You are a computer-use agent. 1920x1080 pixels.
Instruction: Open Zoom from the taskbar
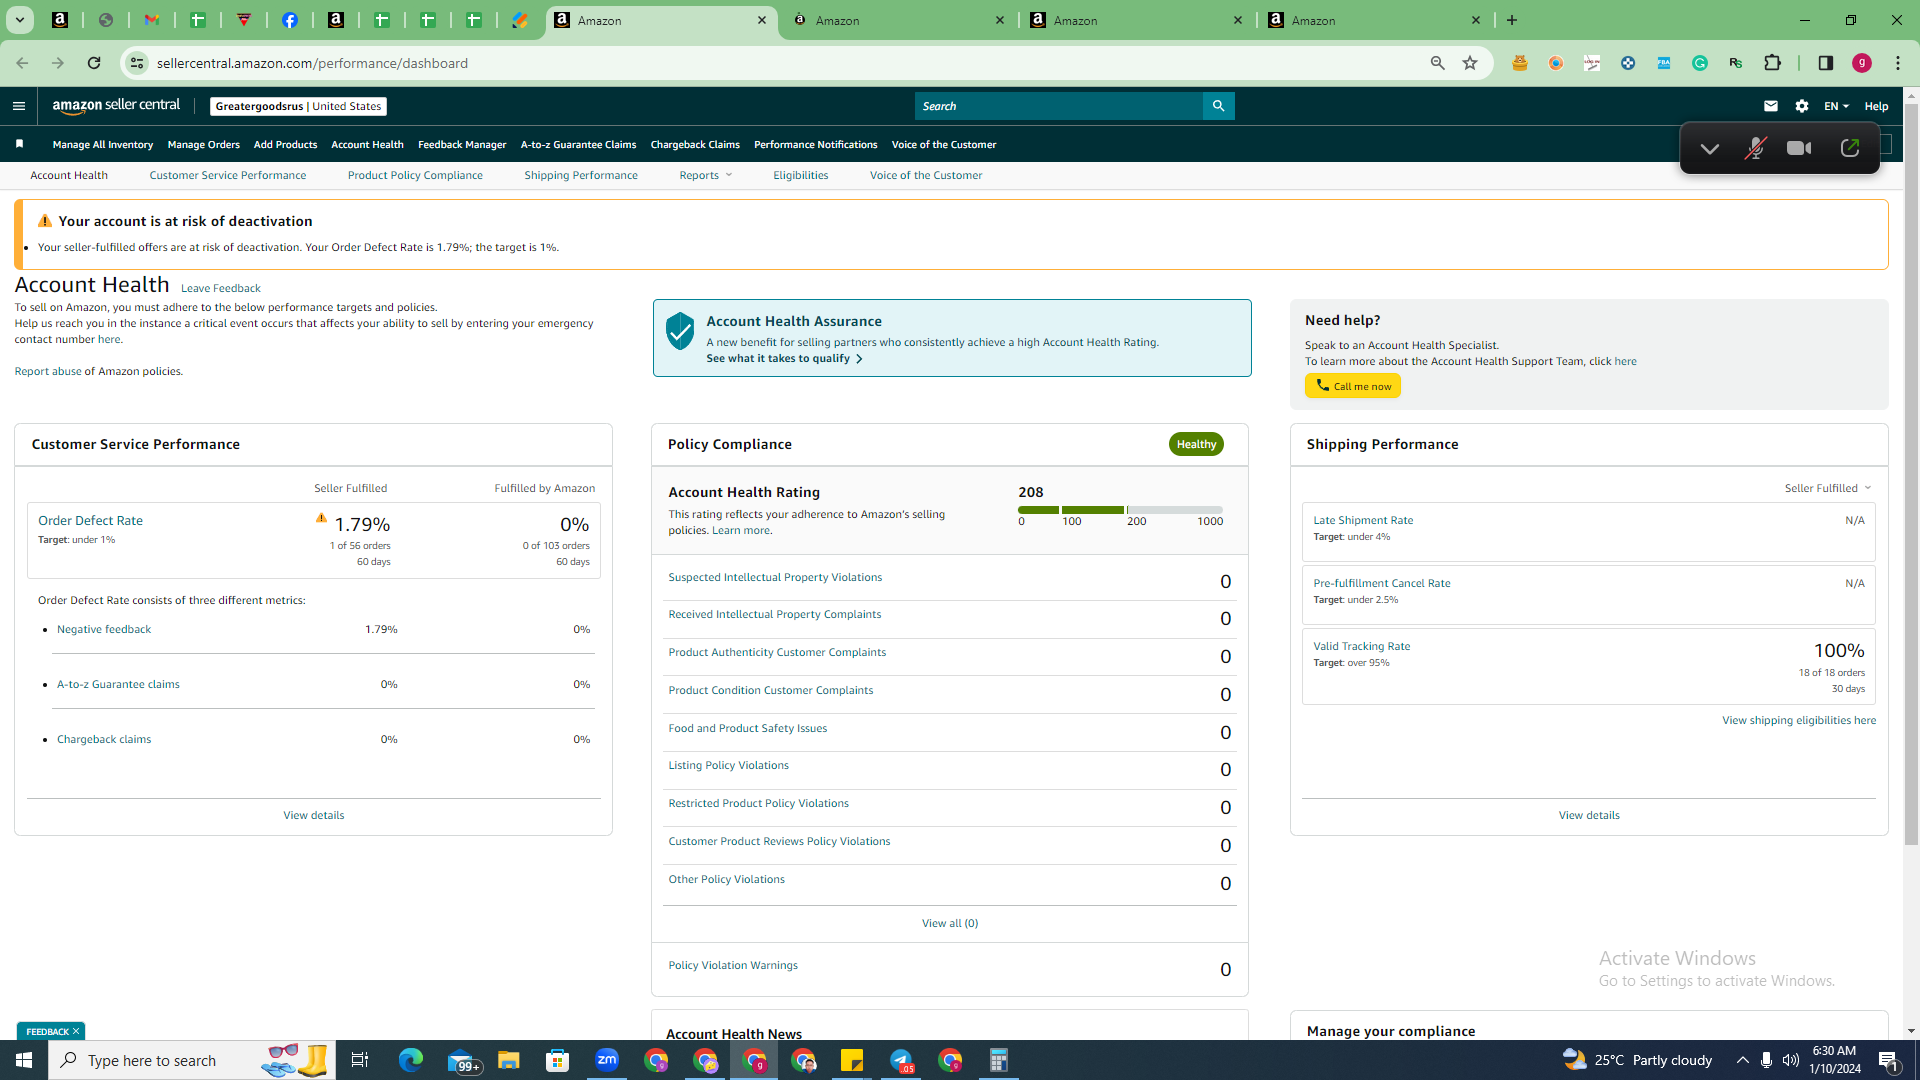click(607, 1060)
